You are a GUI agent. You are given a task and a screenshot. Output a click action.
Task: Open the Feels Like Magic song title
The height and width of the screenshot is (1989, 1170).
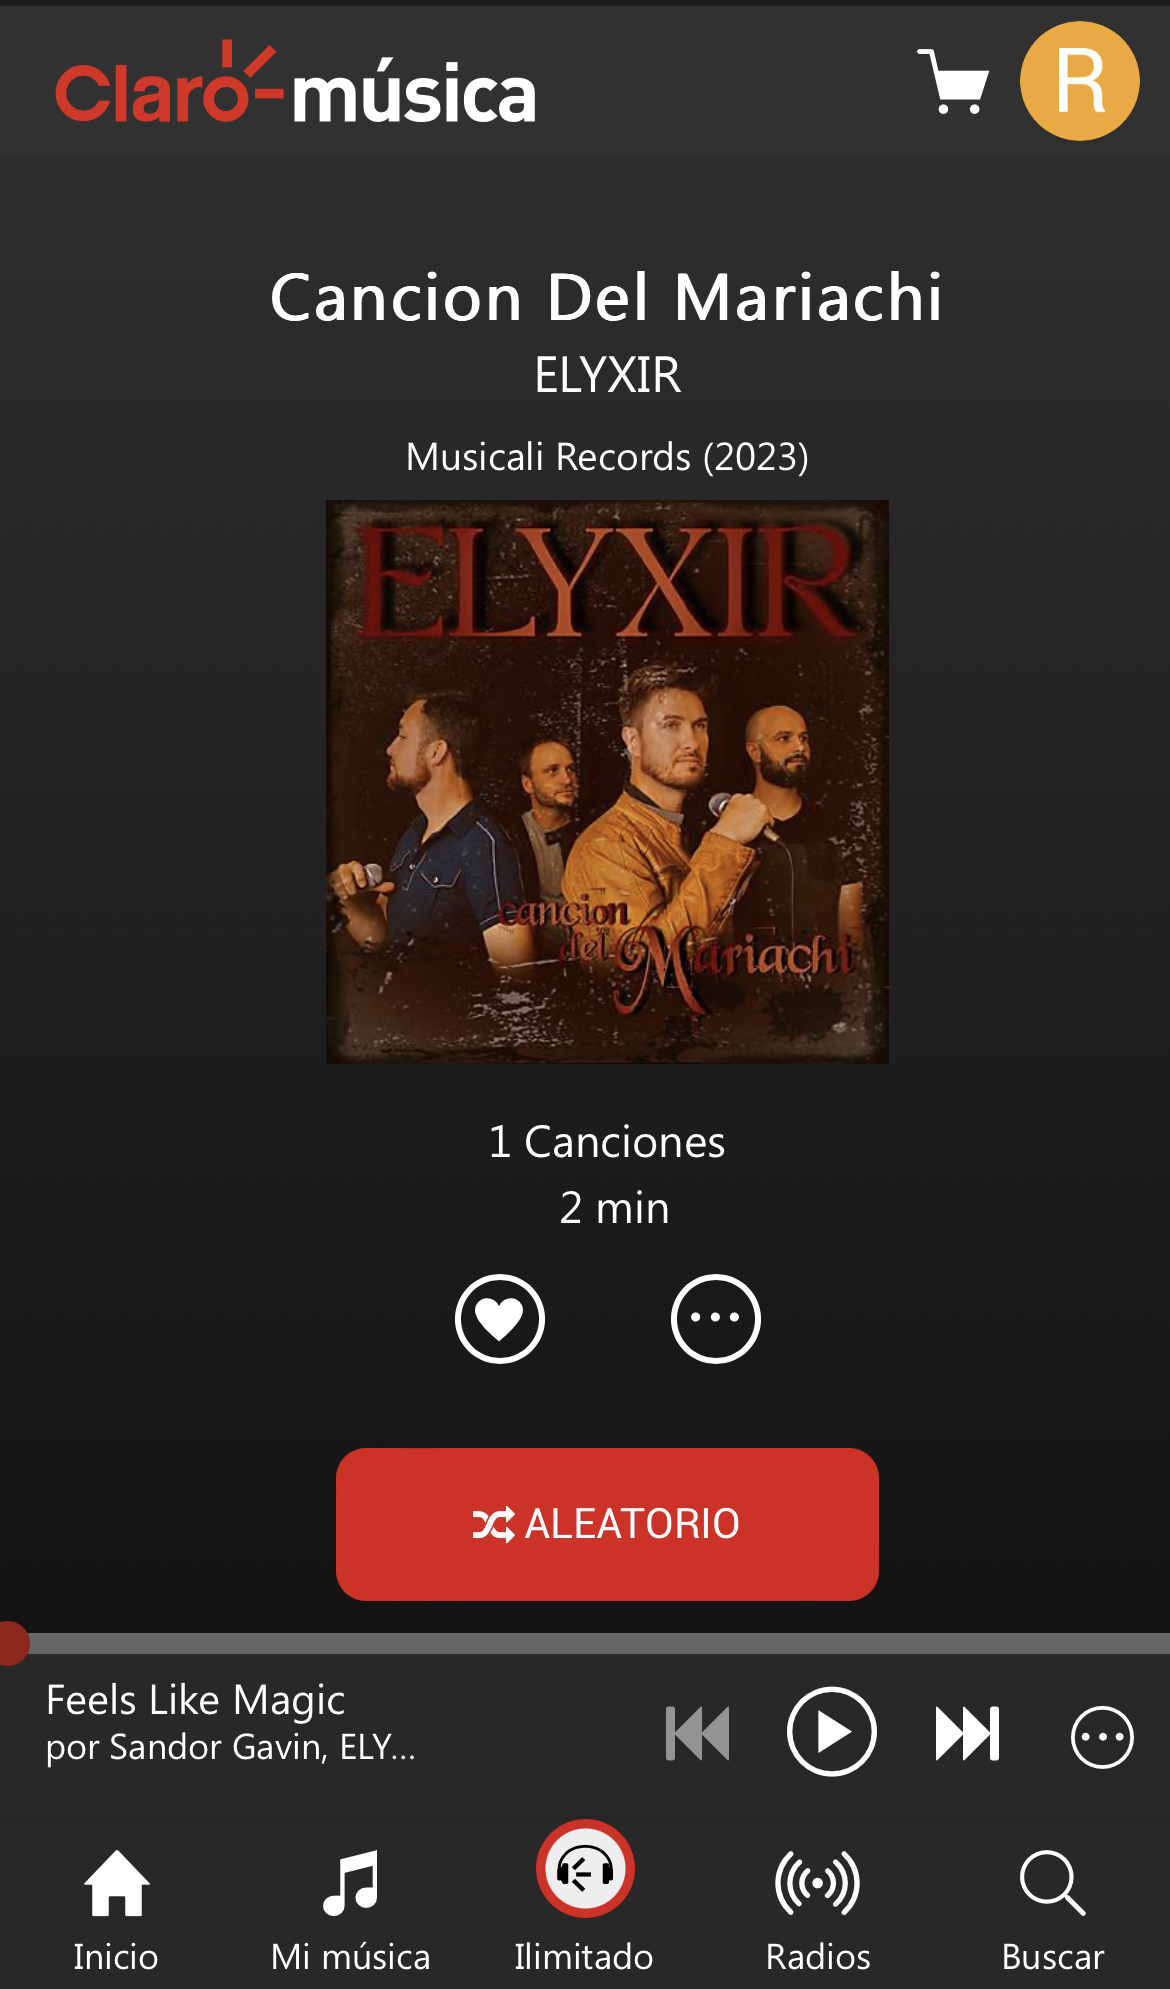point(196,1700)
